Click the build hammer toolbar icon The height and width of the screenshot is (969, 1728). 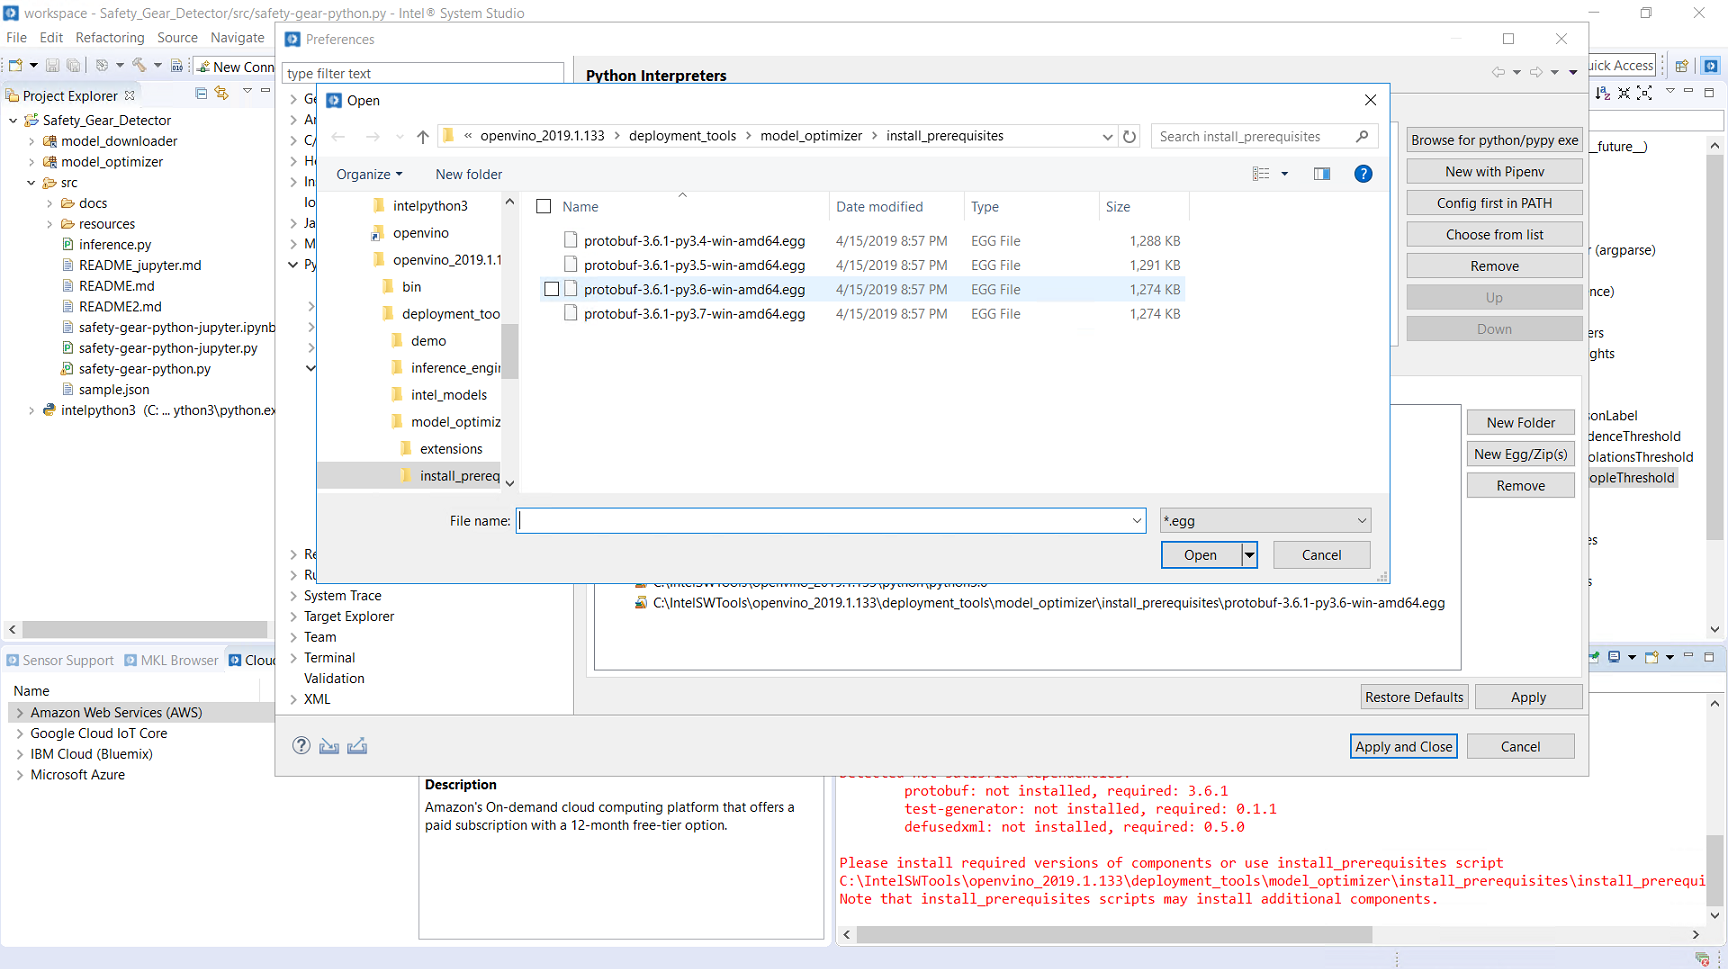click(139, 66)
